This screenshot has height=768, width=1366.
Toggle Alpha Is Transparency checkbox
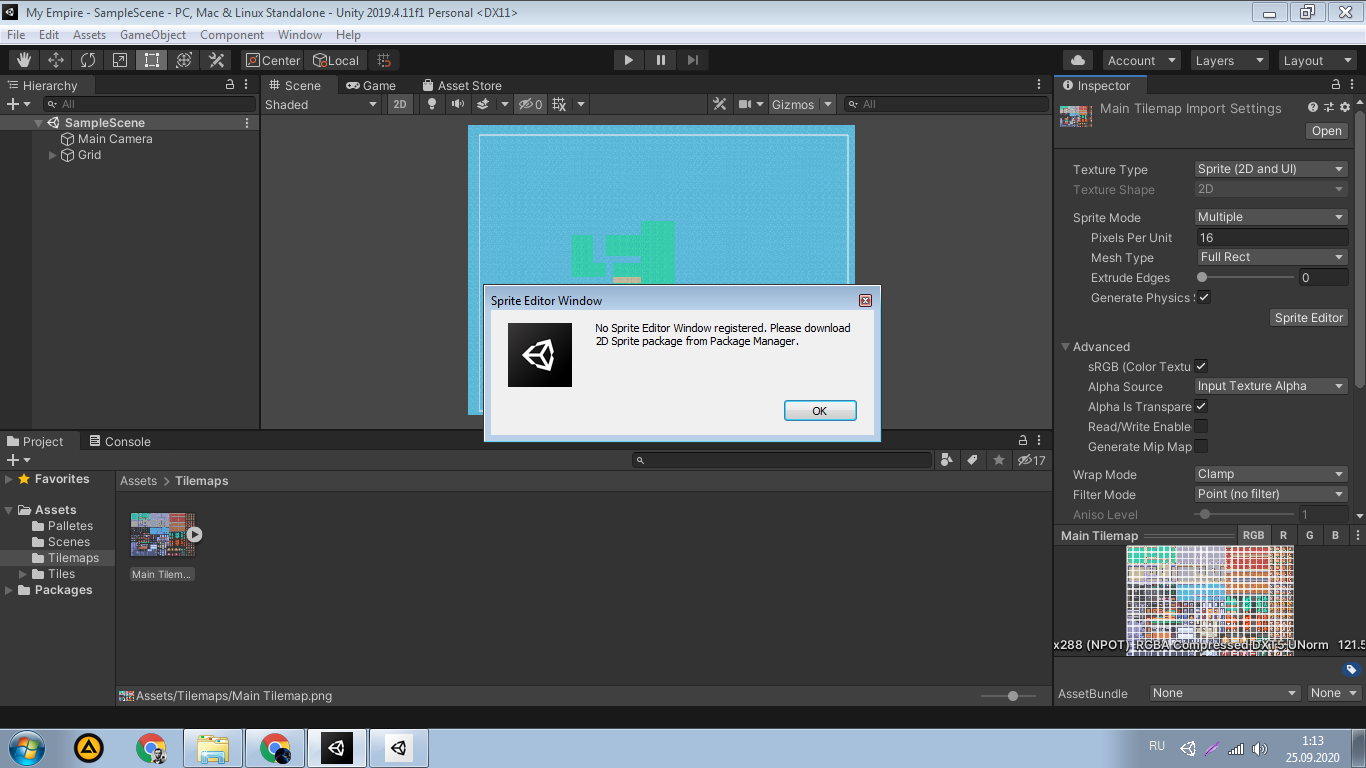(1201, 406)
